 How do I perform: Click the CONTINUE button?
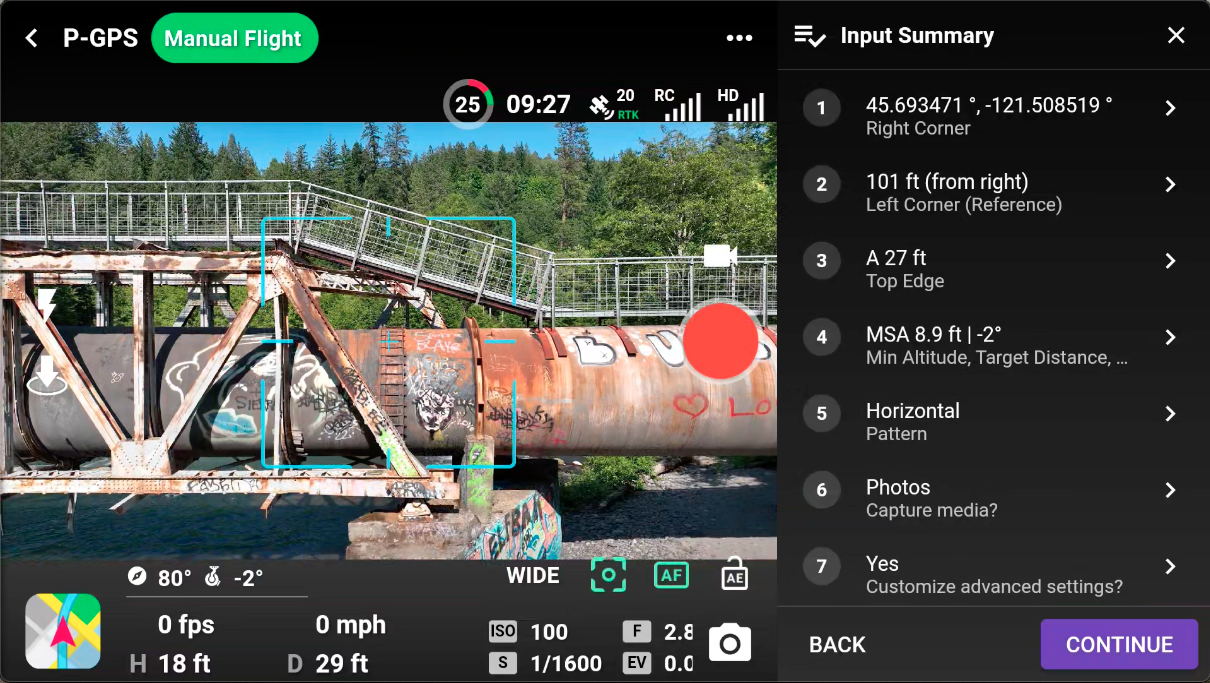[x=1119, y=644]
